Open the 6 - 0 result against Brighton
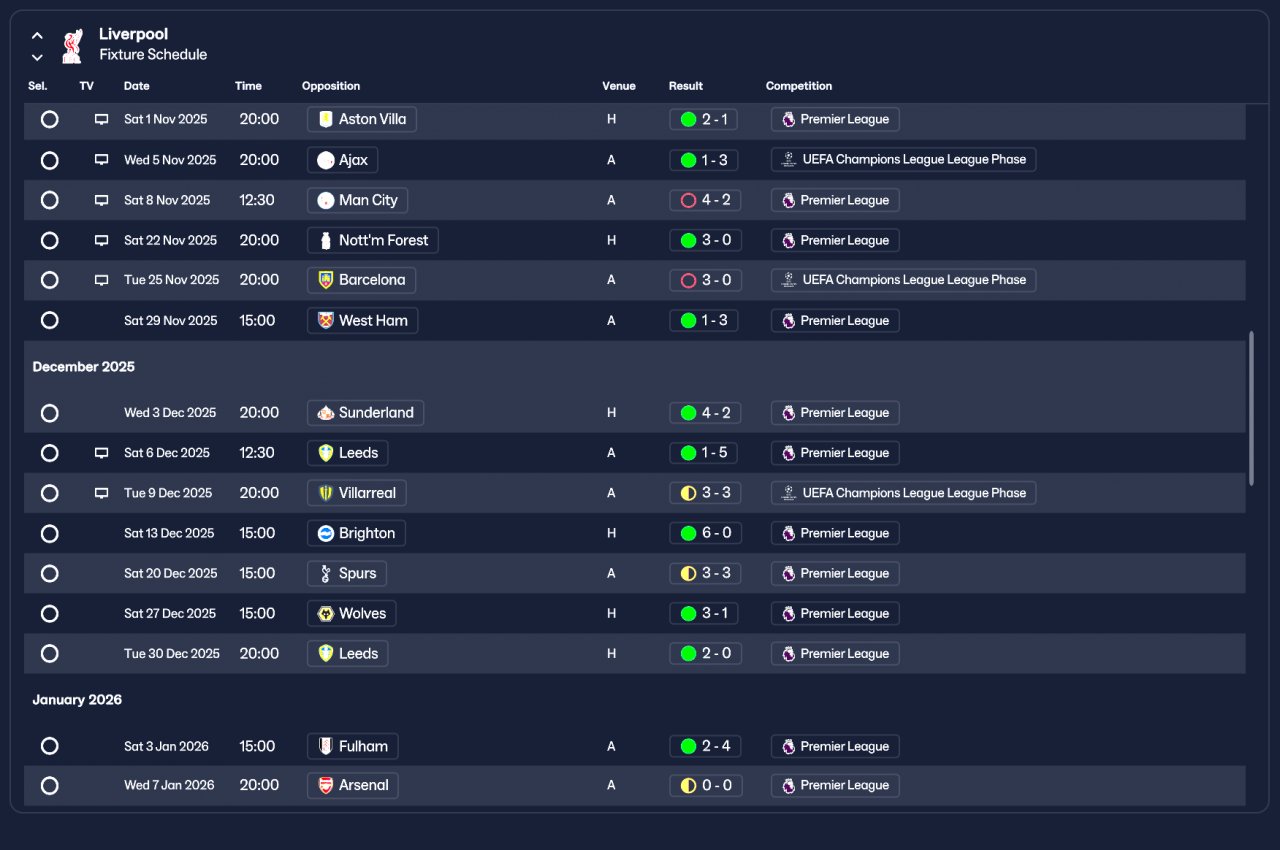The image size is (1280, 850). click(705, 533)
